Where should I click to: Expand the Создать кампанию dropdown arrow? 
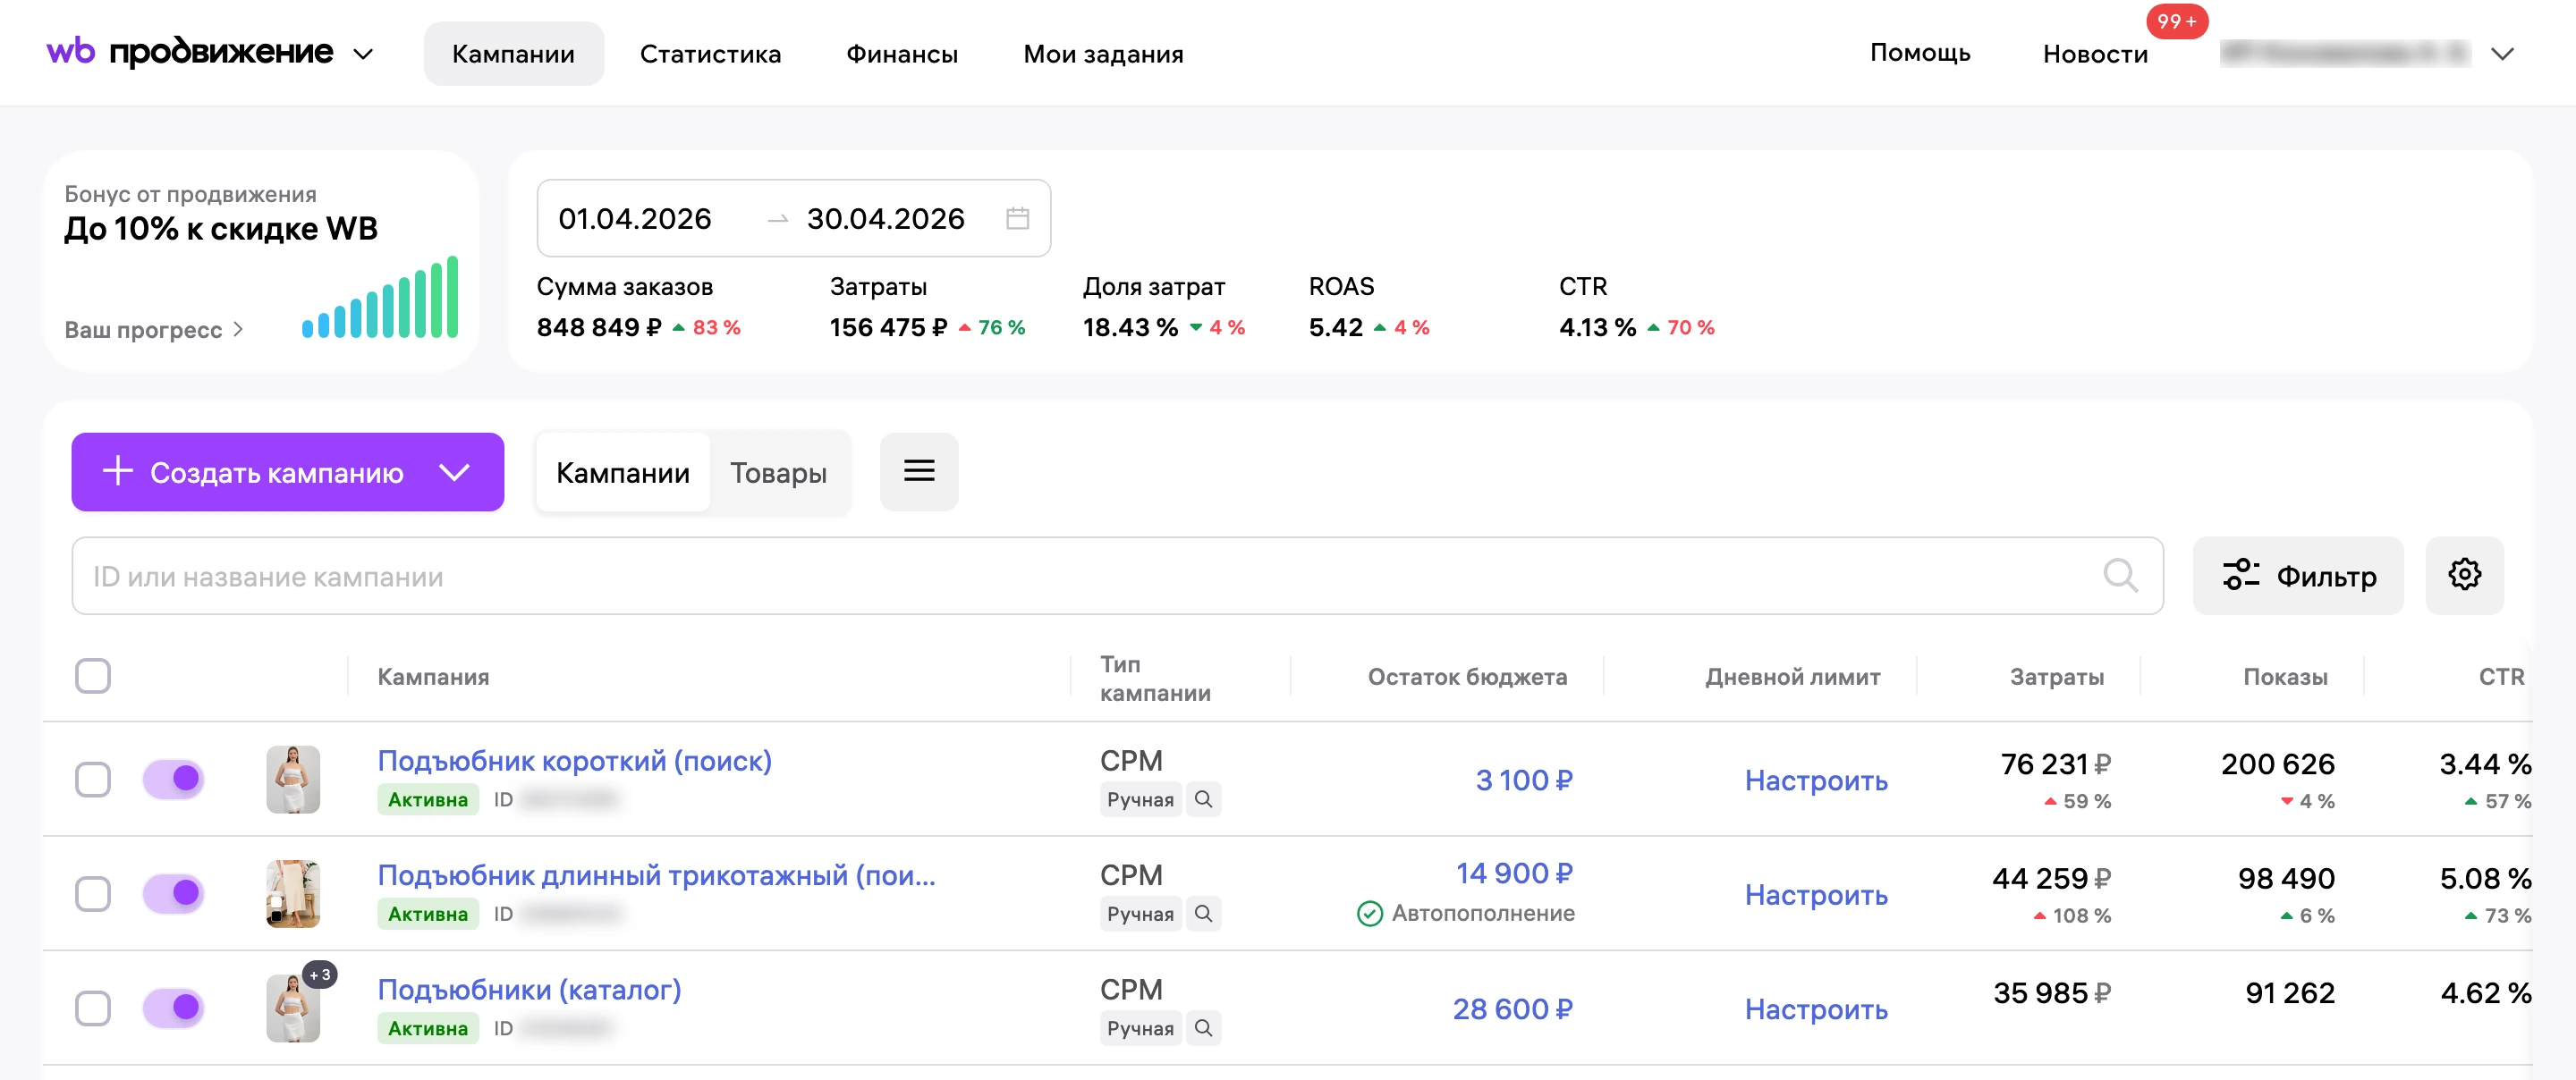pyautogui.click(x=455, y=472)
